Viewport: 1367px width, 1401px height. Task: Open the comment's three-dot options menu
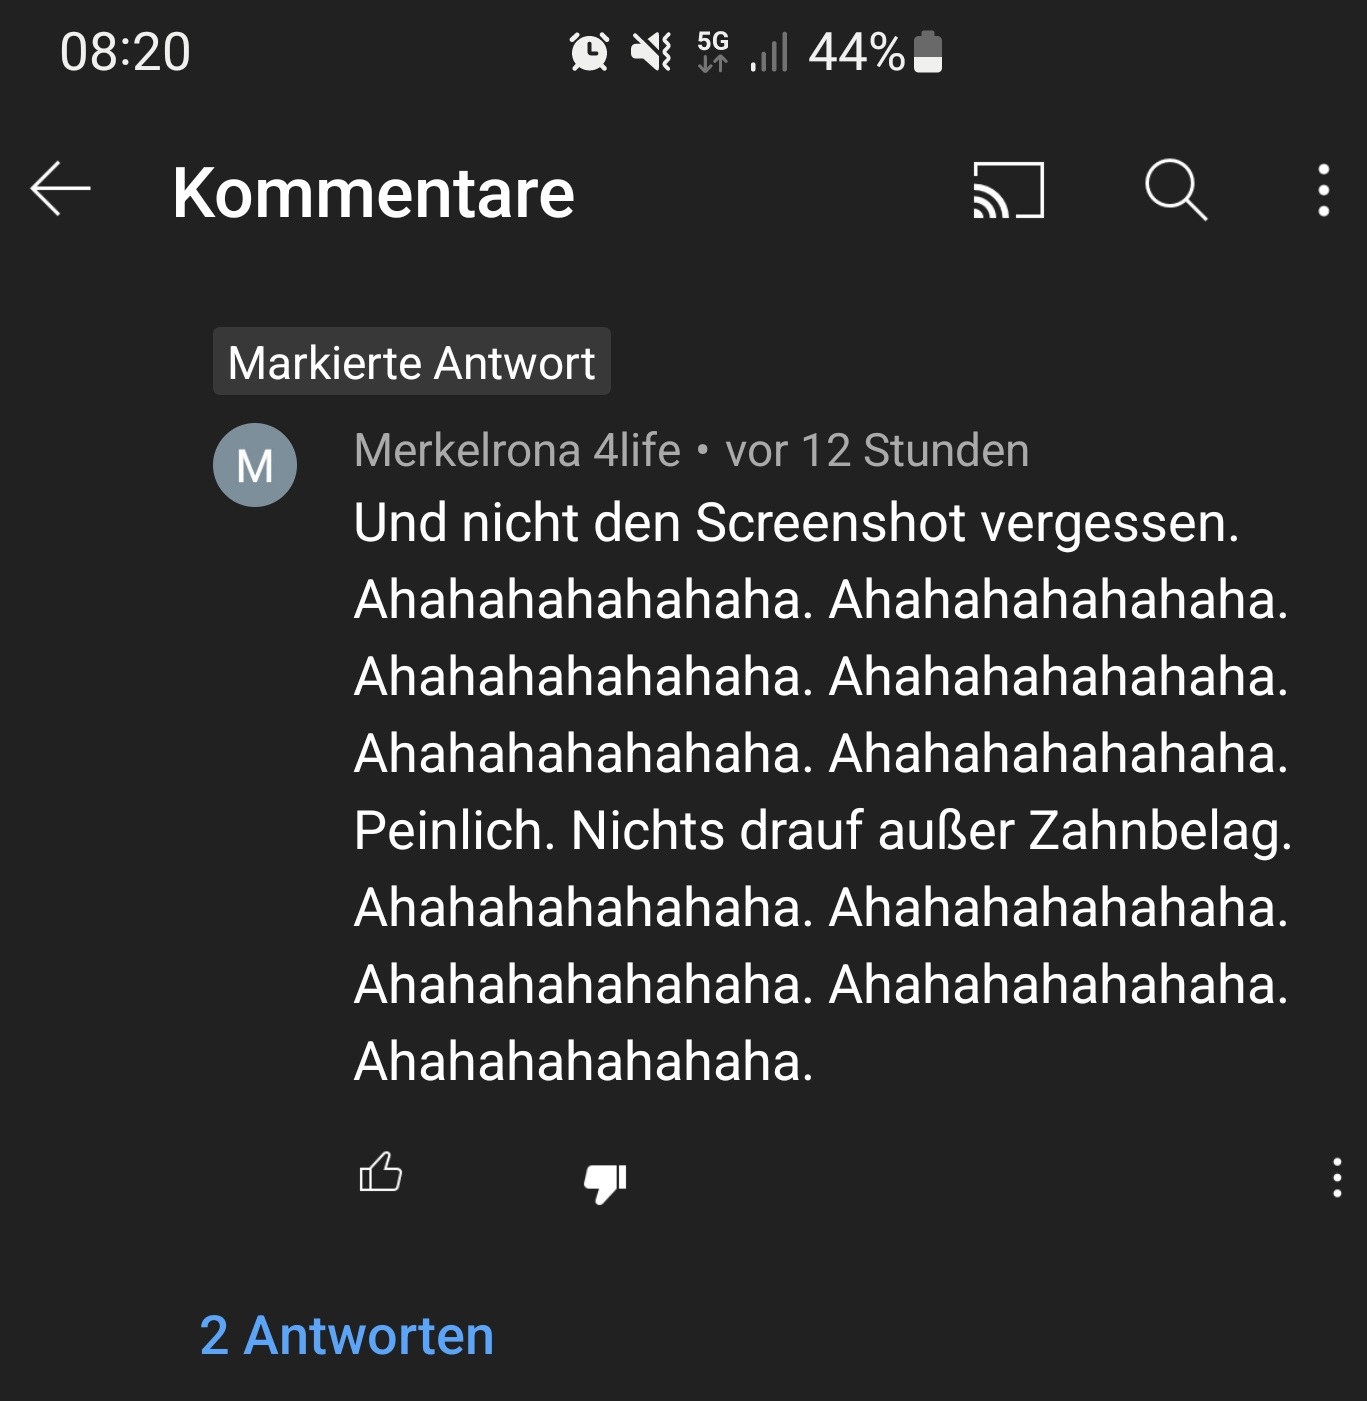point(1337,1178)
